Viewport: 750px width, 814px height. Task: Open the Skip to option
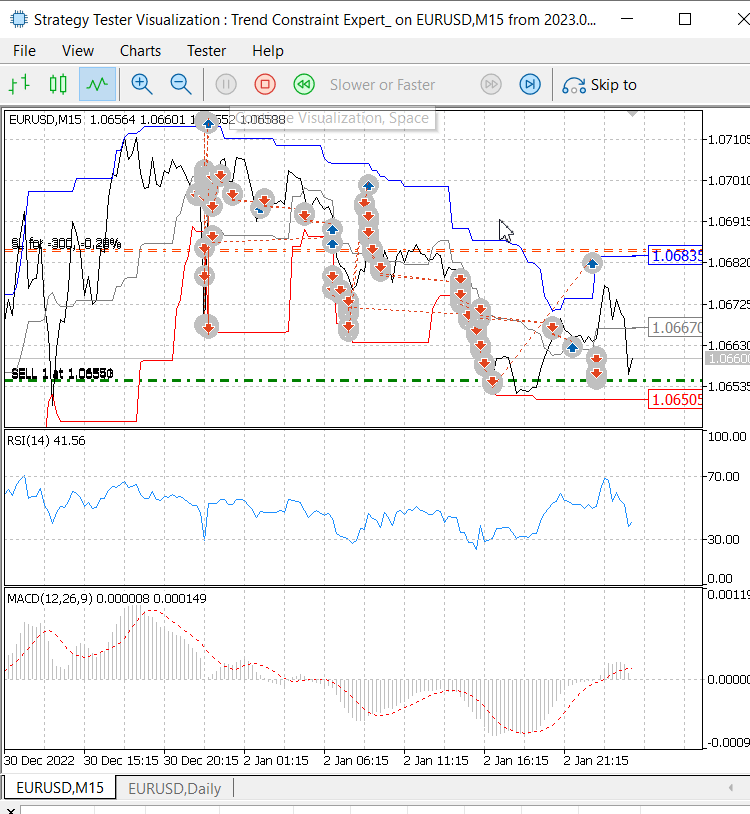coord(599,85)
